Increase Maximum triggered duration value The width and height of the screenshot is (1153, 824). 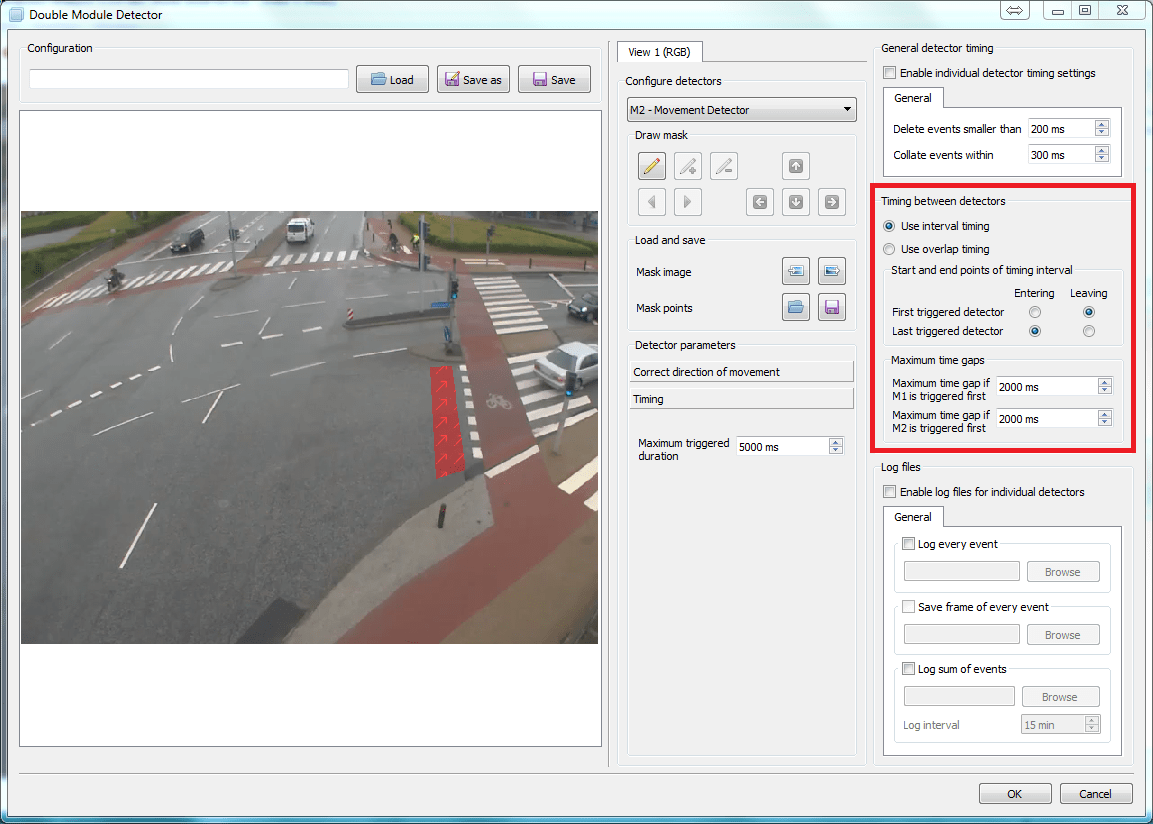[835, 443]
